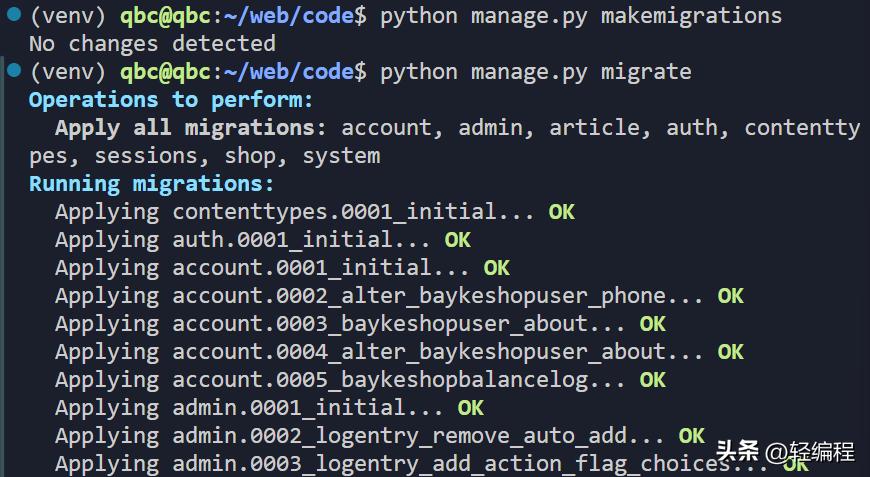Click OK status after account.0003_baykeshopuser_about
The height and width of the screenshot is (477, 870).
652,324
